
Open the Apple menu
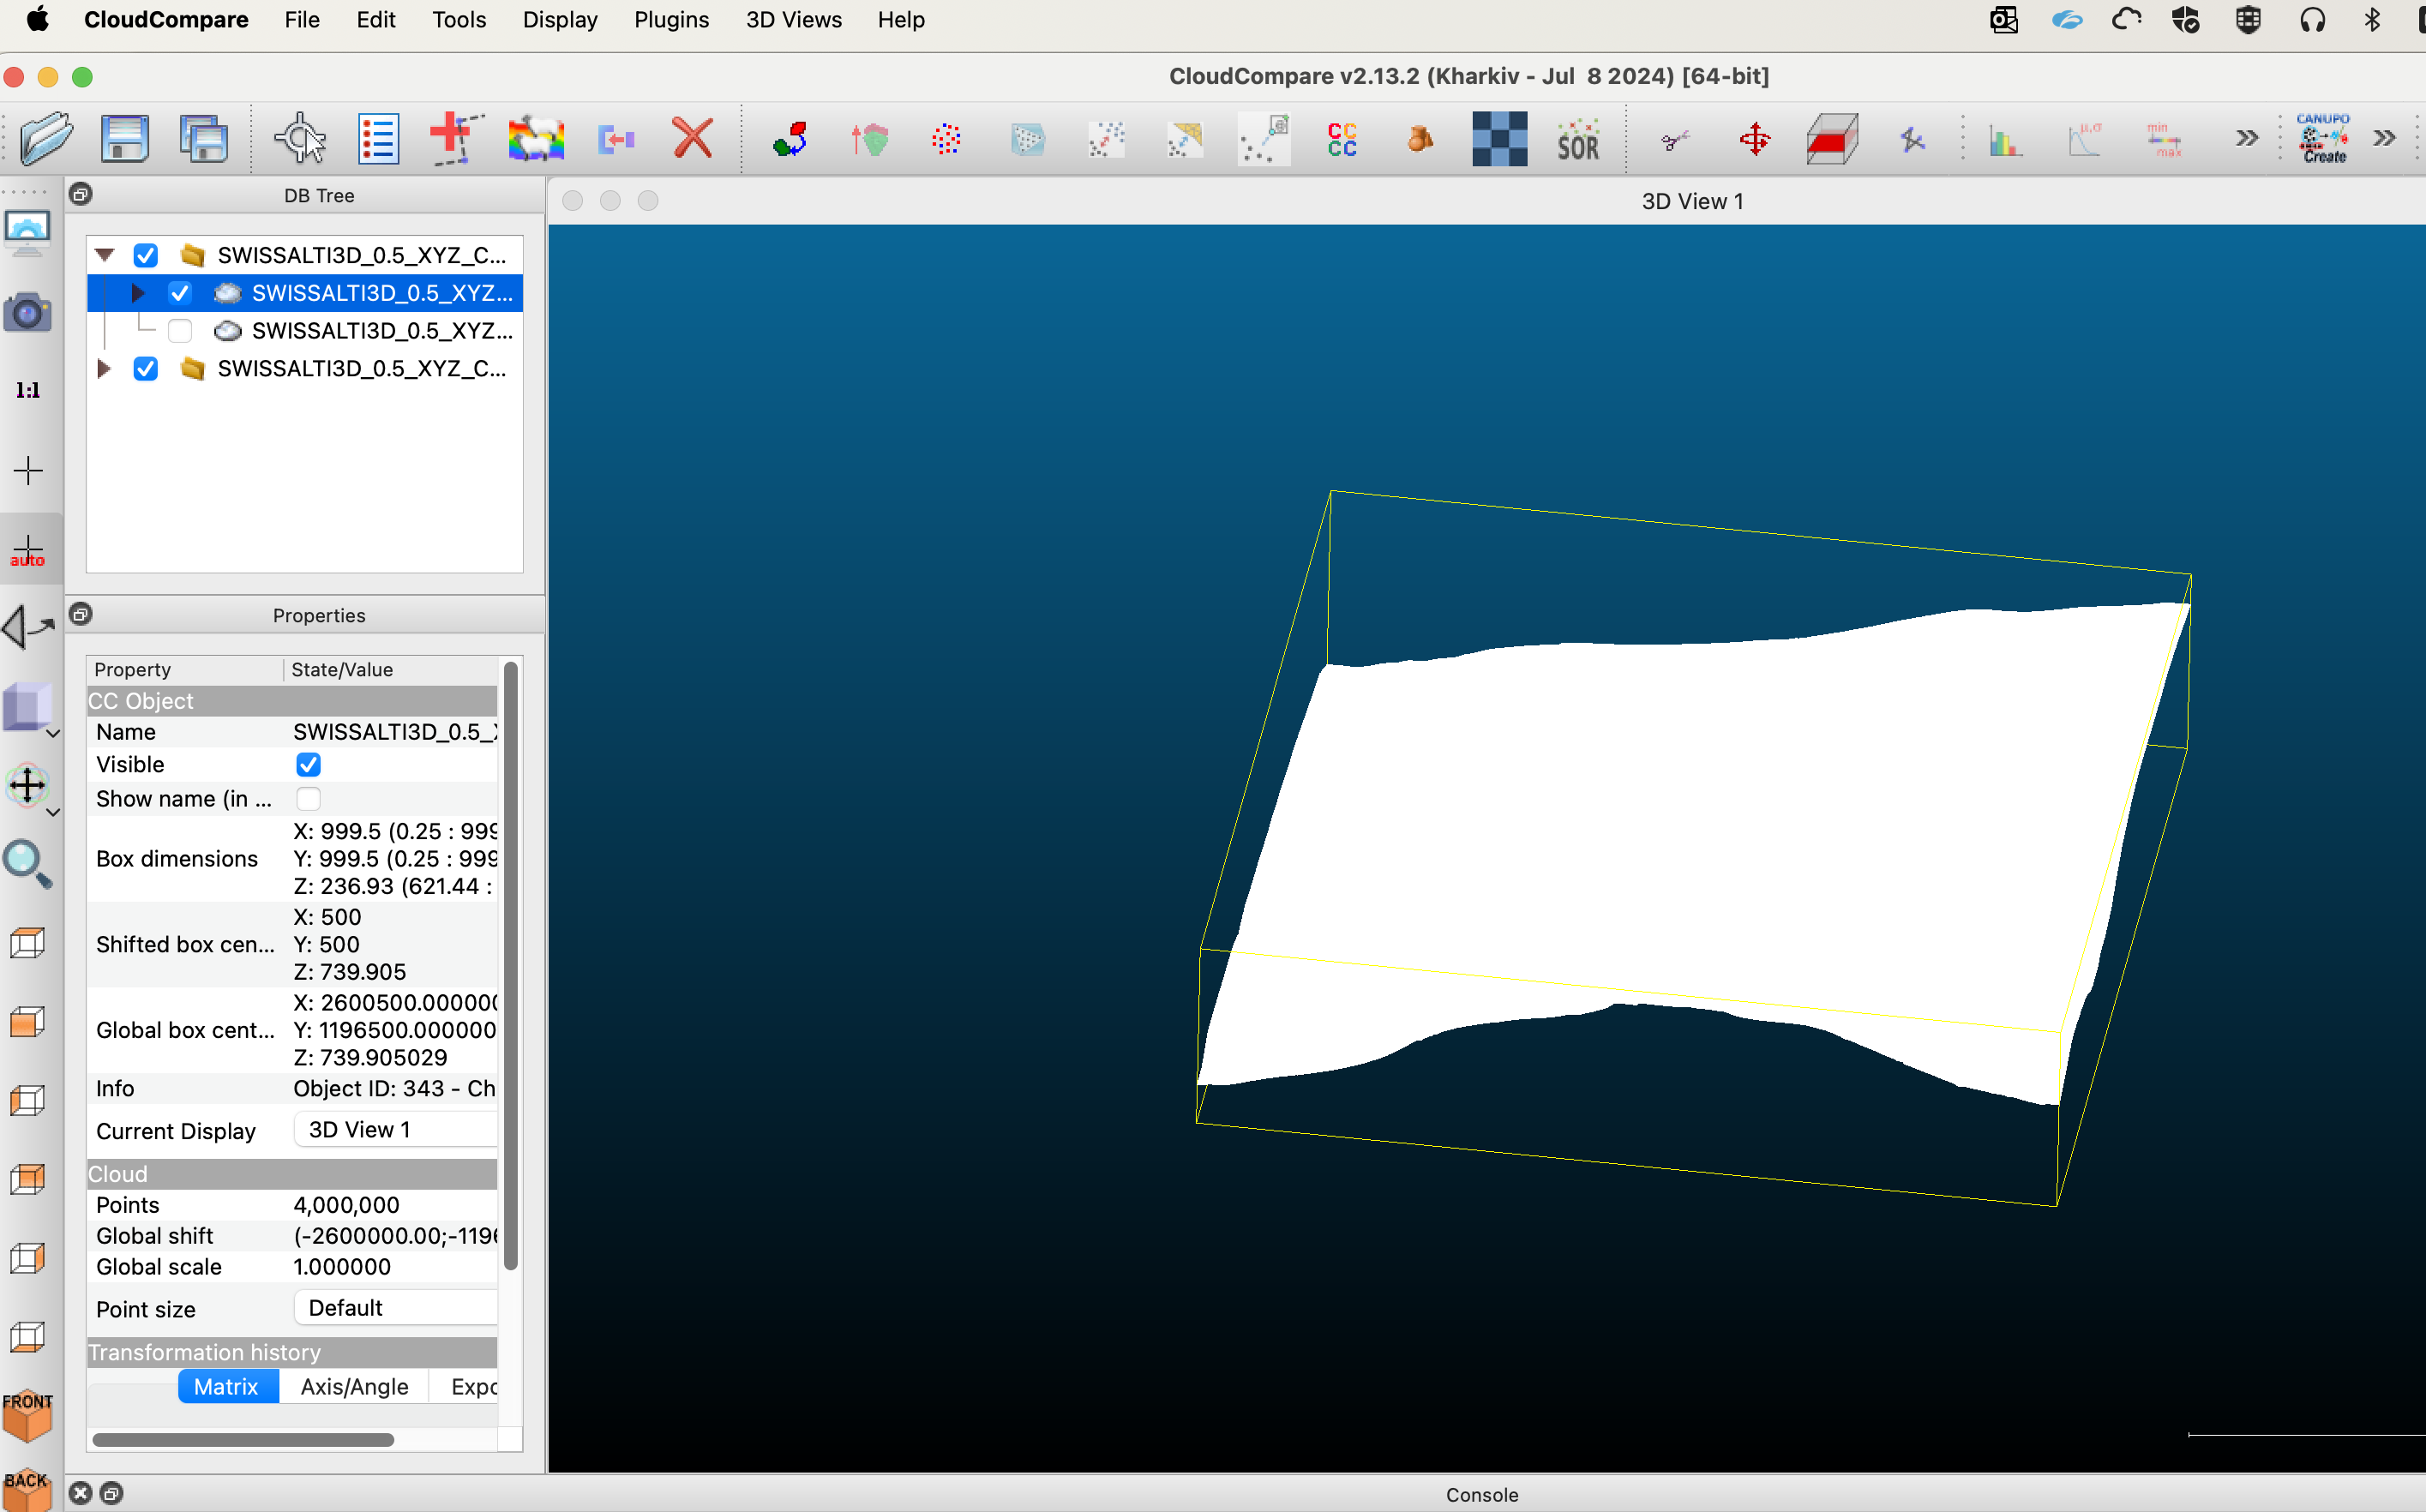38,19
